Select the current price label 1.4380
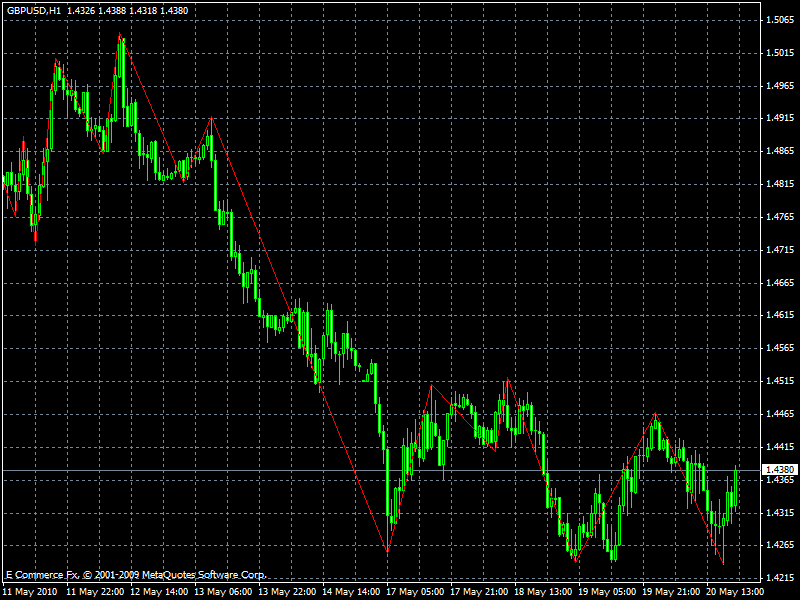Viewport: 800px width, 600px height. (778, 470)
